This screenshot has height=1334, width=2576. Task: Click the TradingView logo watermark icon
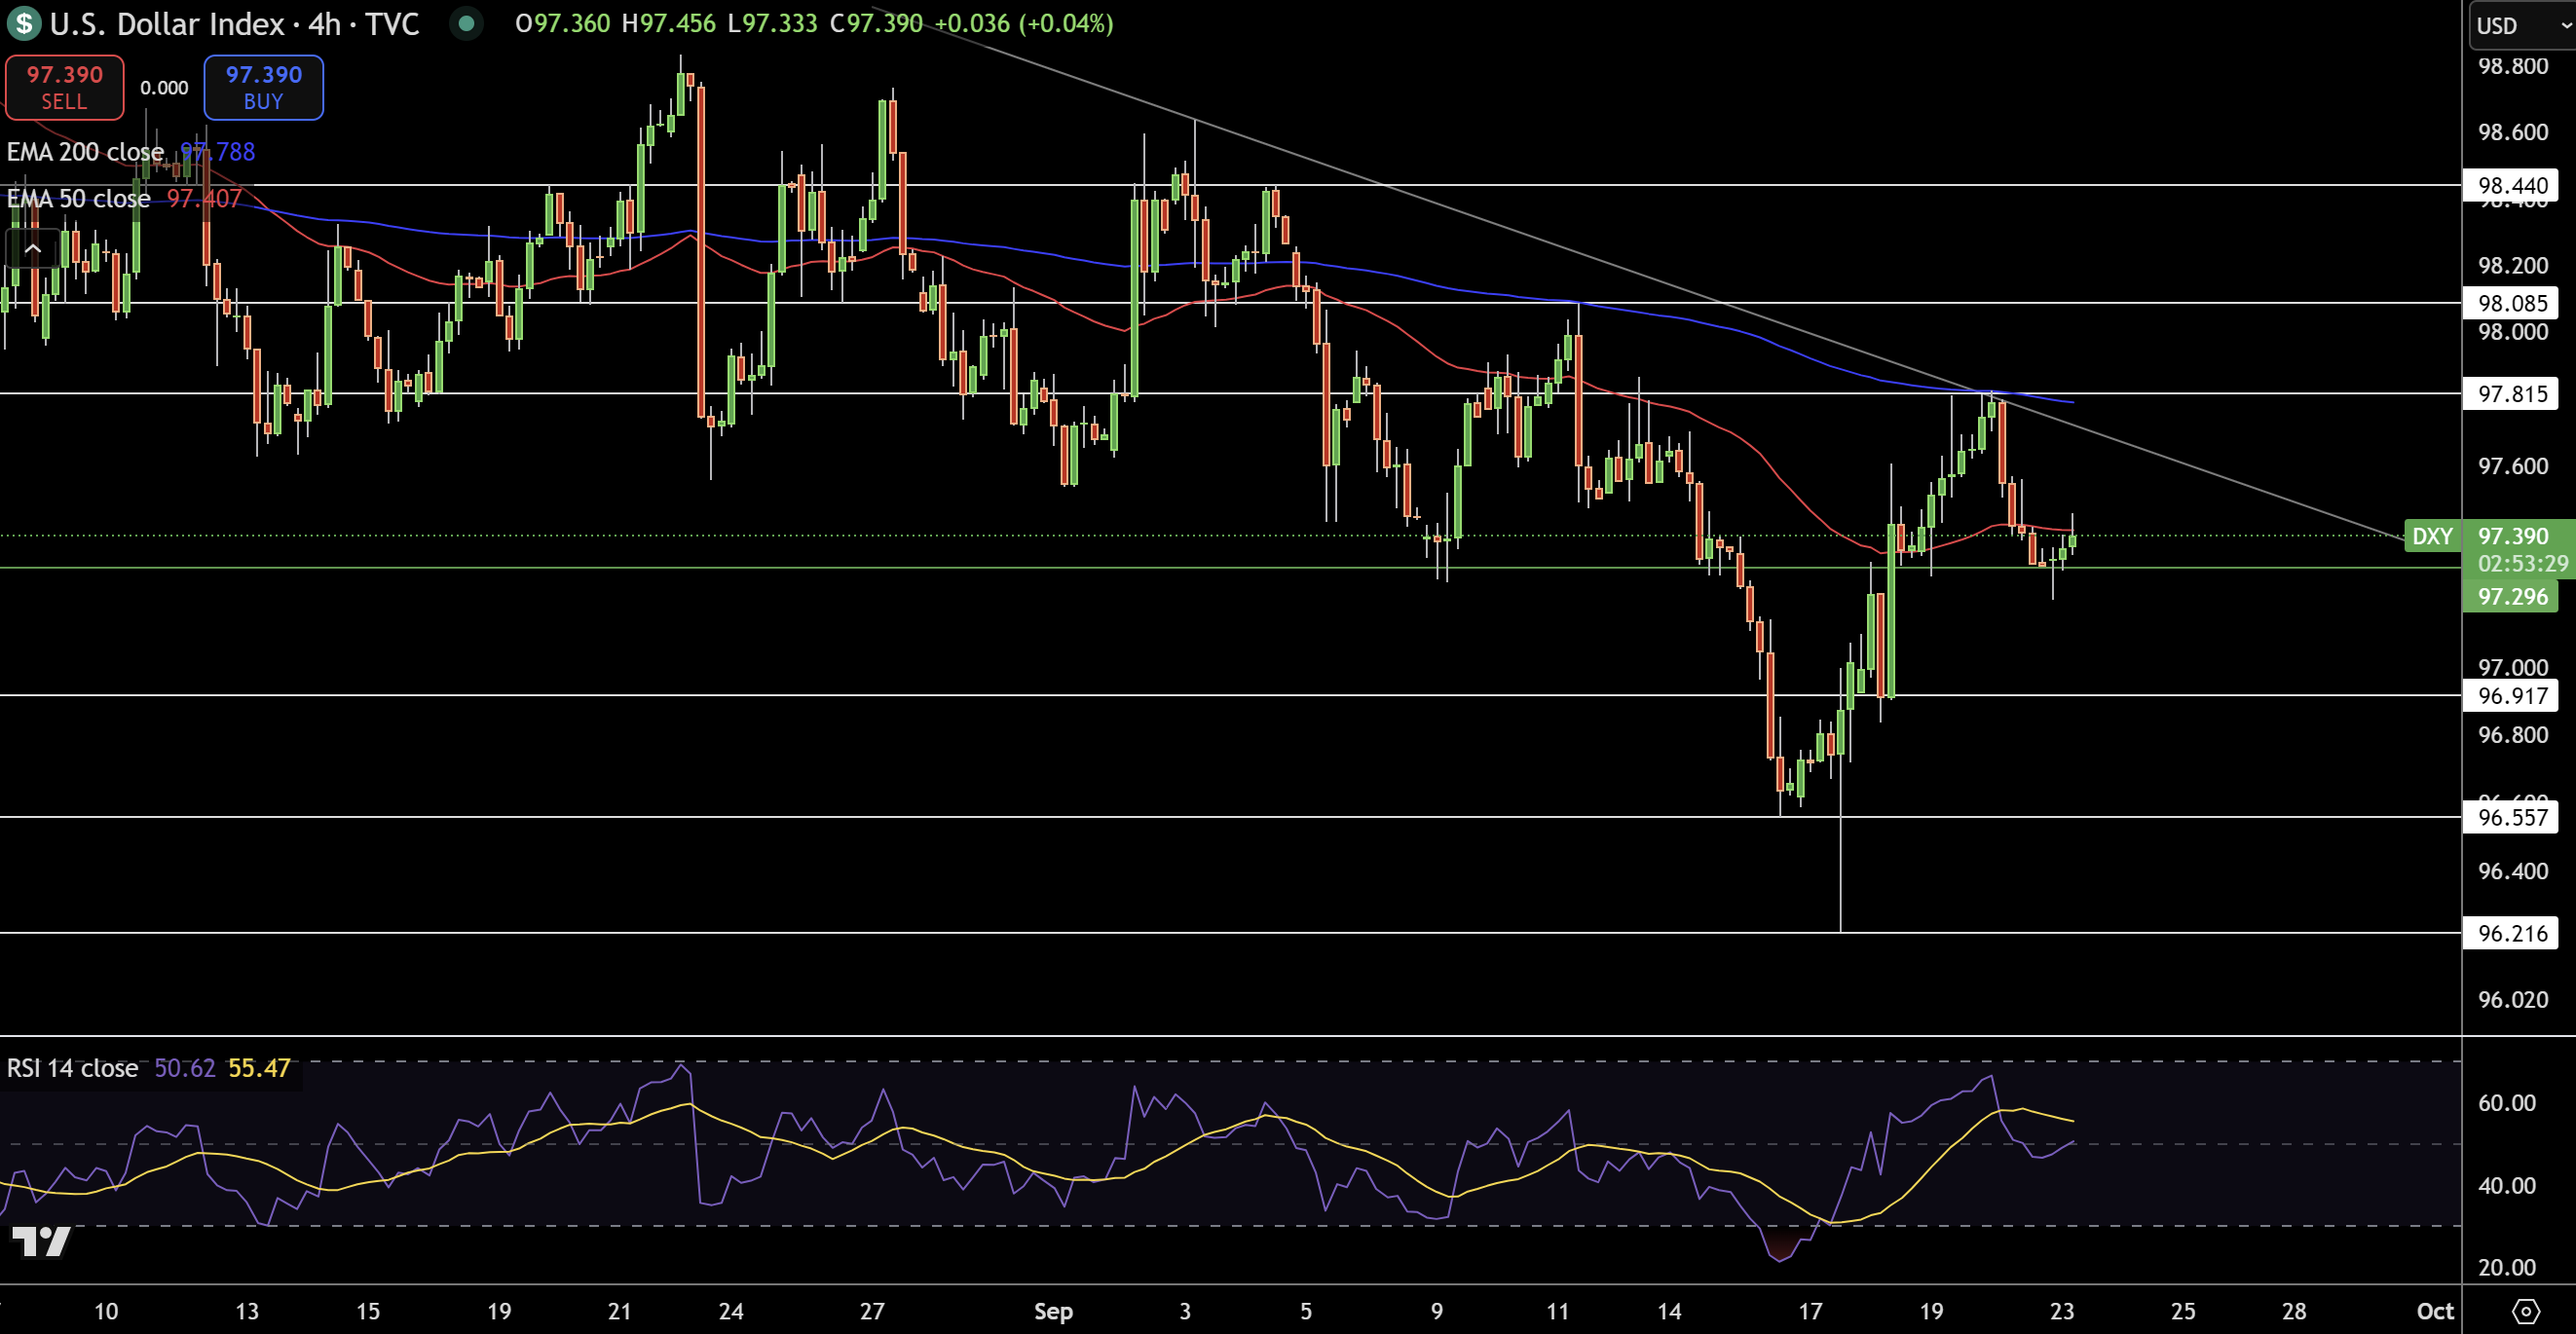[41, 1241]
